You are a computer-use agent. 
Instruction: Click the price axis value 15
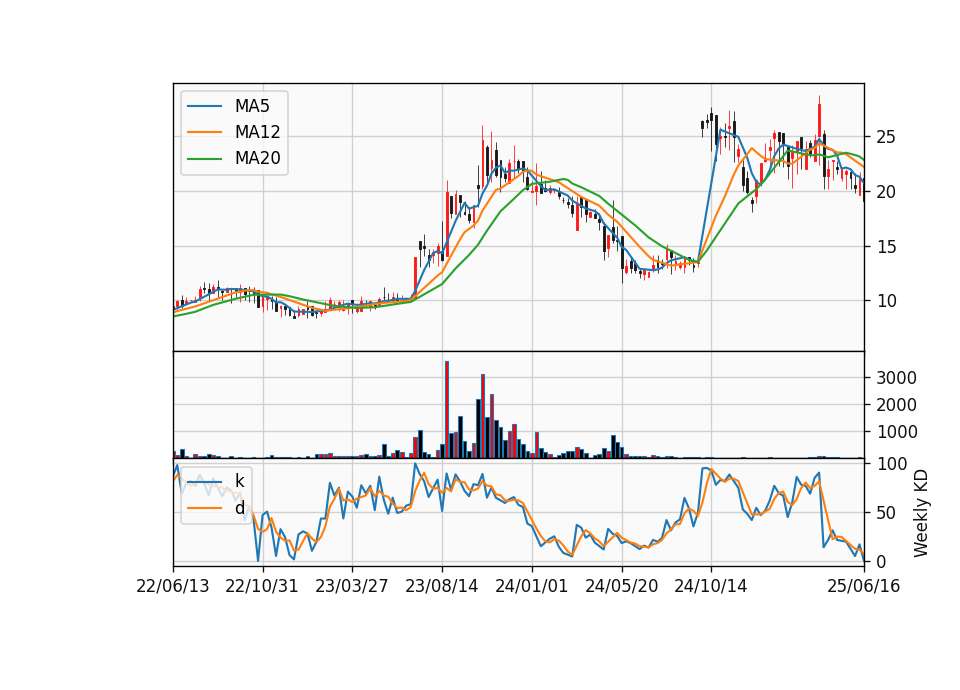pyautogui.click(x=885, y=247)
